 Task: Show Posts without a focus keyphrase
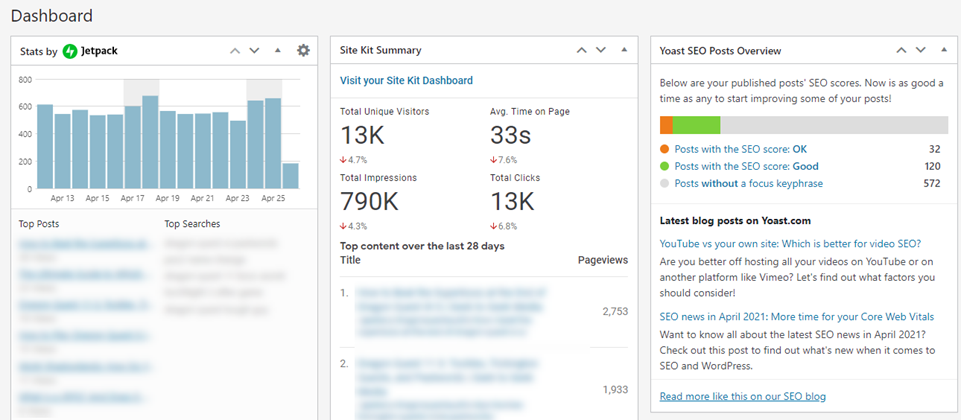click(x=749, y=183)
